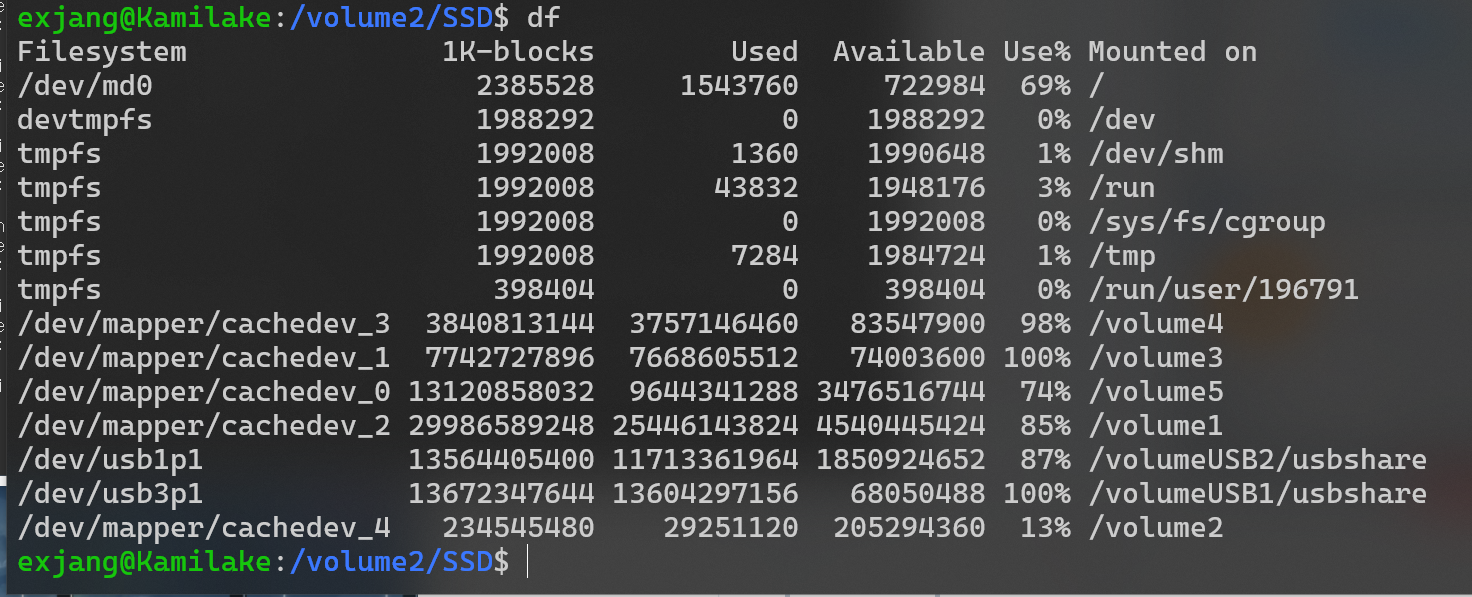Click the available value 4540445424
Viewport: 1472px width, 597px height.
click(x=901, y=426)
